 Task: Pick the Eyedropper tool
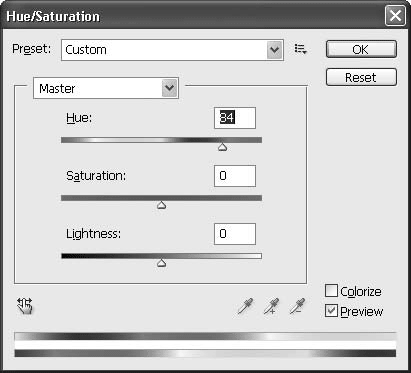point(245,306)
